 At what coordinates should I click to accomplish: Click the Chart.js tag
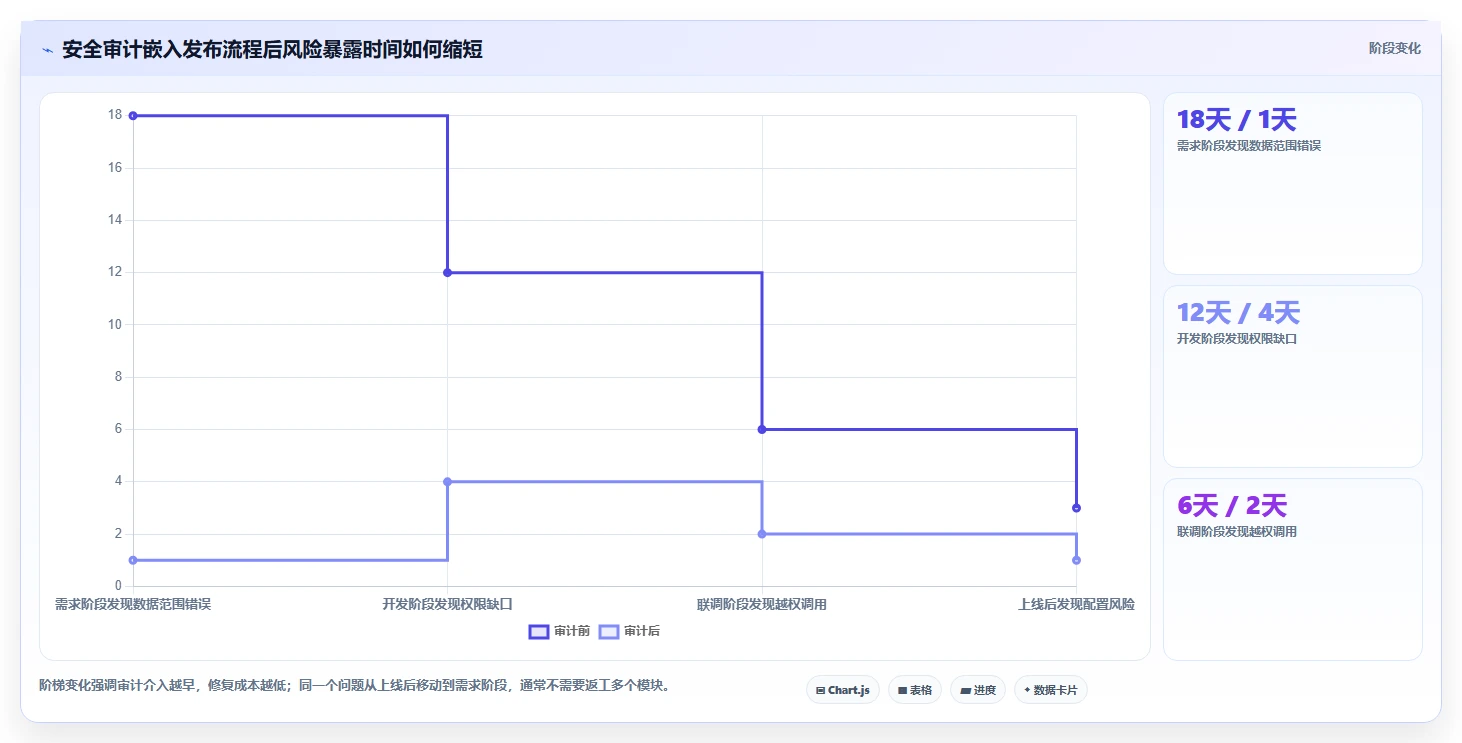[843, 690]
